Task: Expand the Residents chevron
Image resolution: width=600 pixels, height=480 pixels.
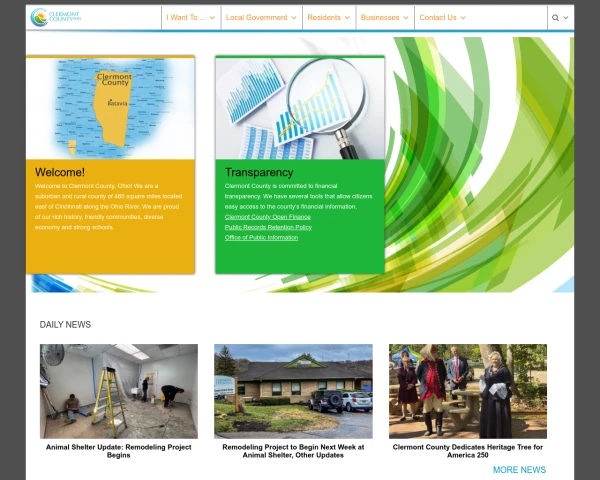Action: pyautogui.click(x=347, y=18)
